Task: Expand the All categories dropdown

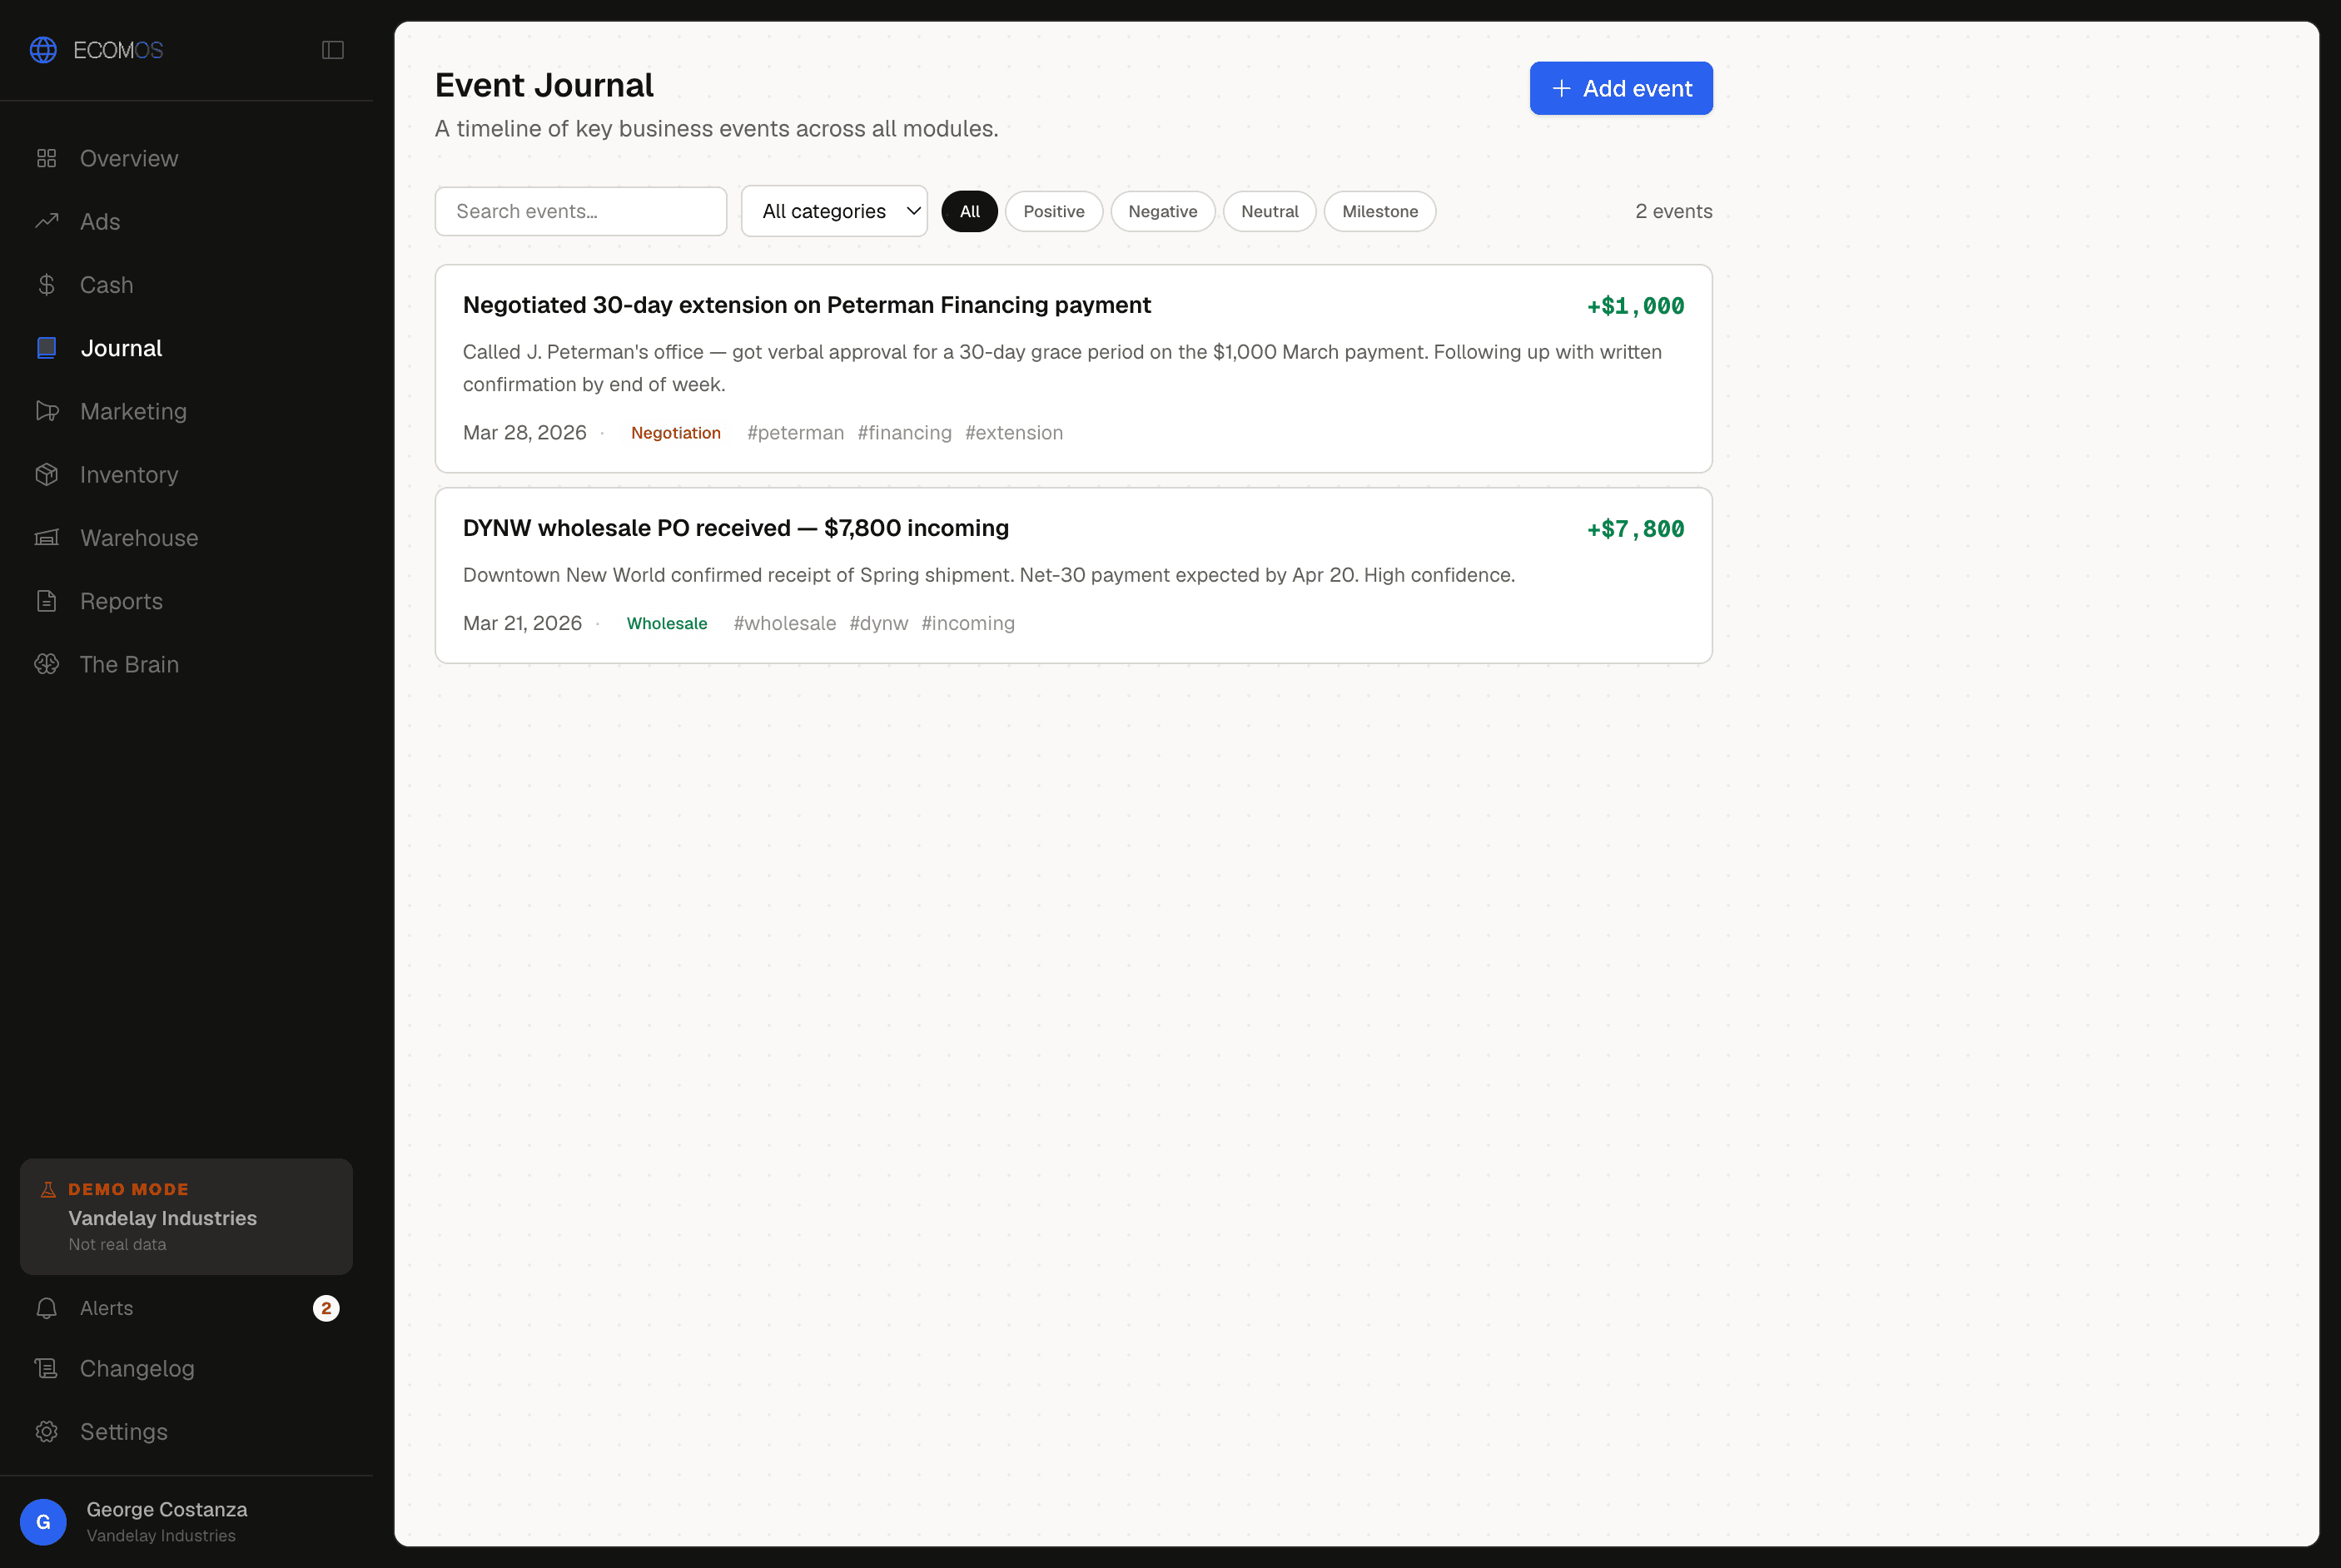Action: 835,211
